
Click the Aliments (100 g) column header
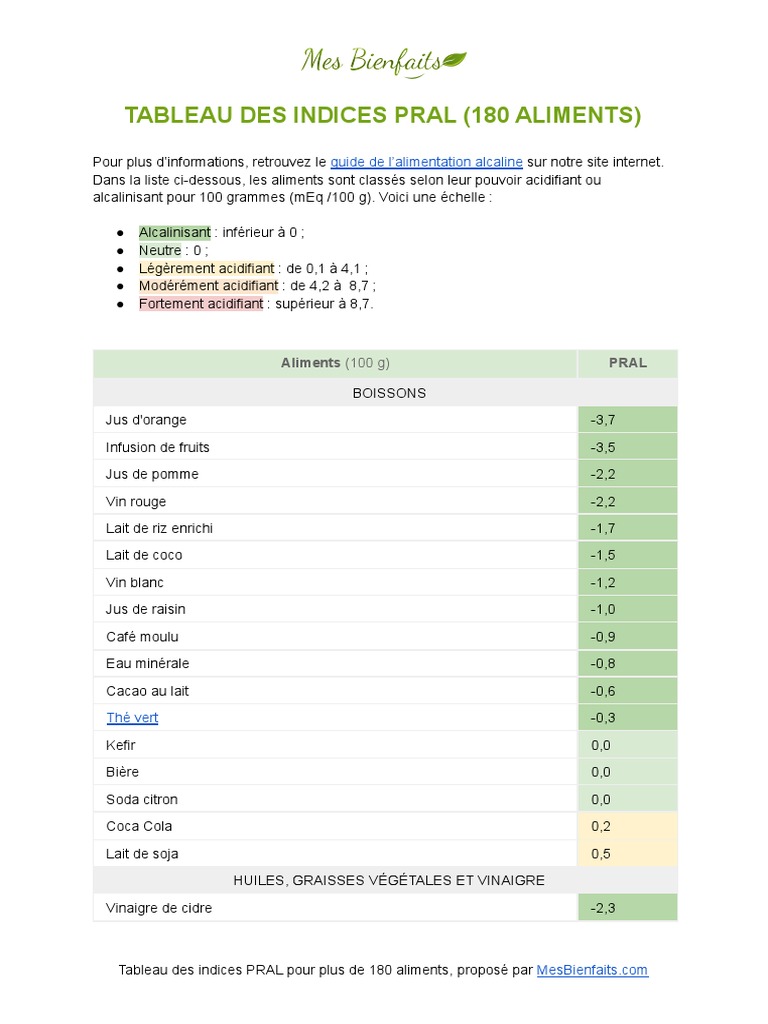coord(335,363)
